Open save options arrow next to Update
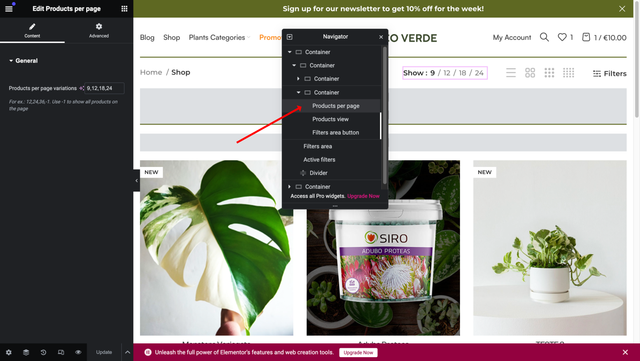 (127, 352)
